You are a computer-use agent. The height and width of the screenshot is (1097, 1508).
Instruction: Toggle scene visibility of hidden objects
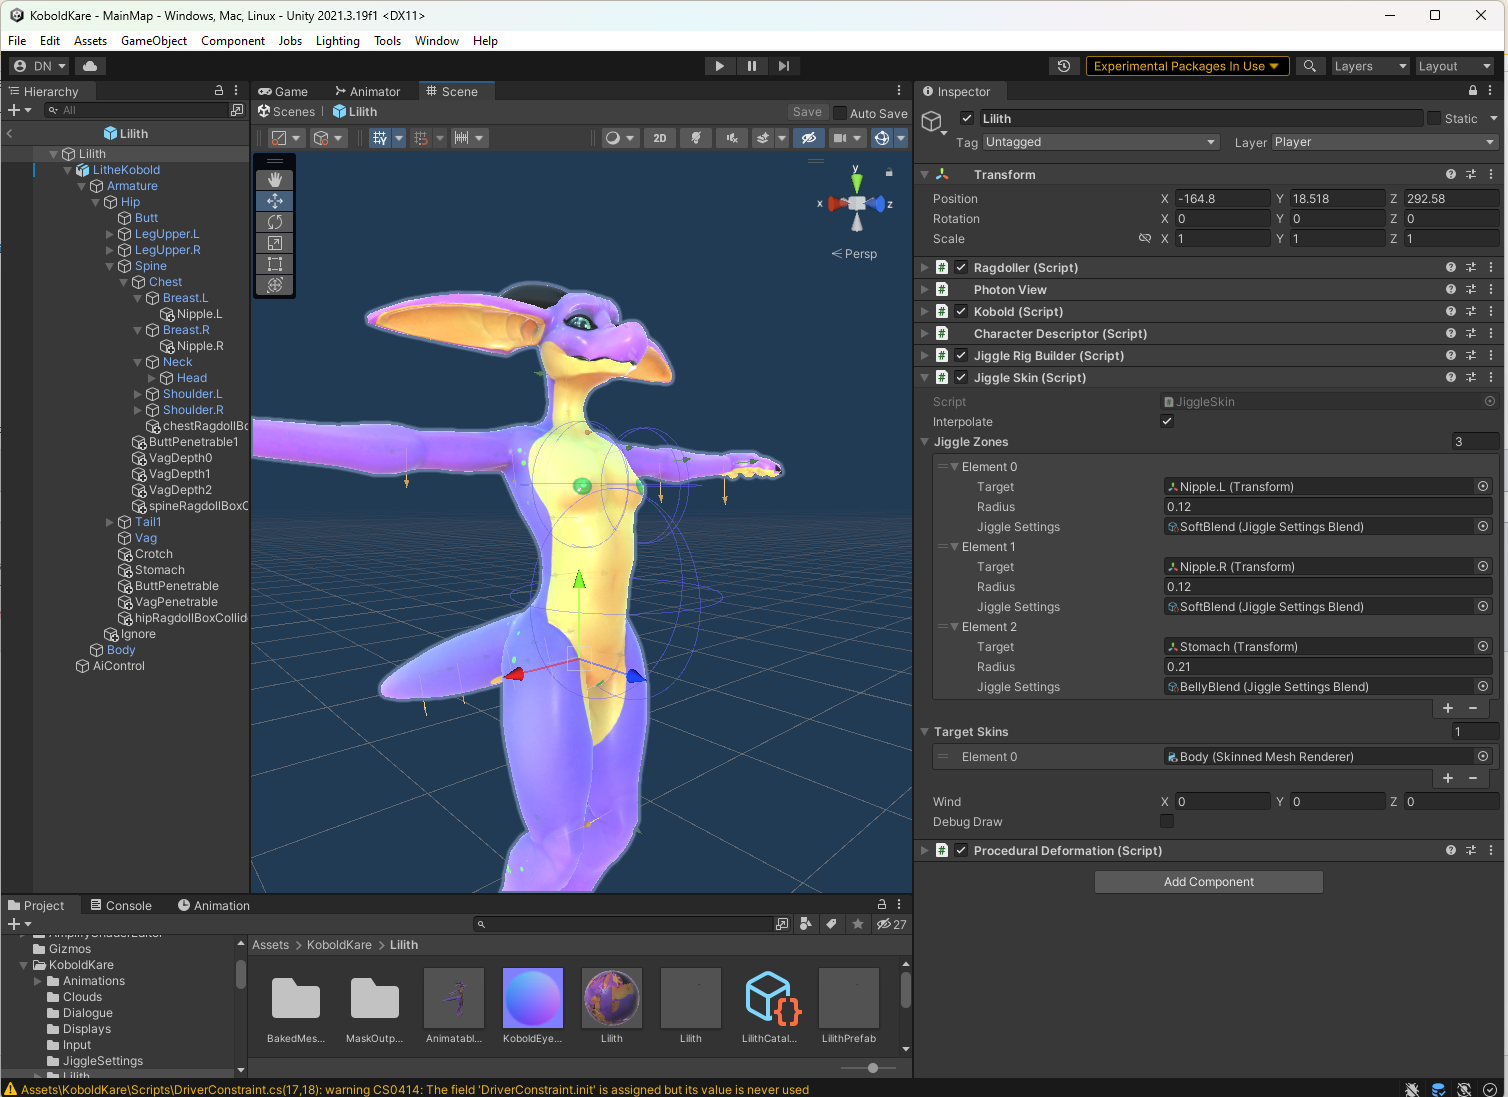tap(809, 138)
